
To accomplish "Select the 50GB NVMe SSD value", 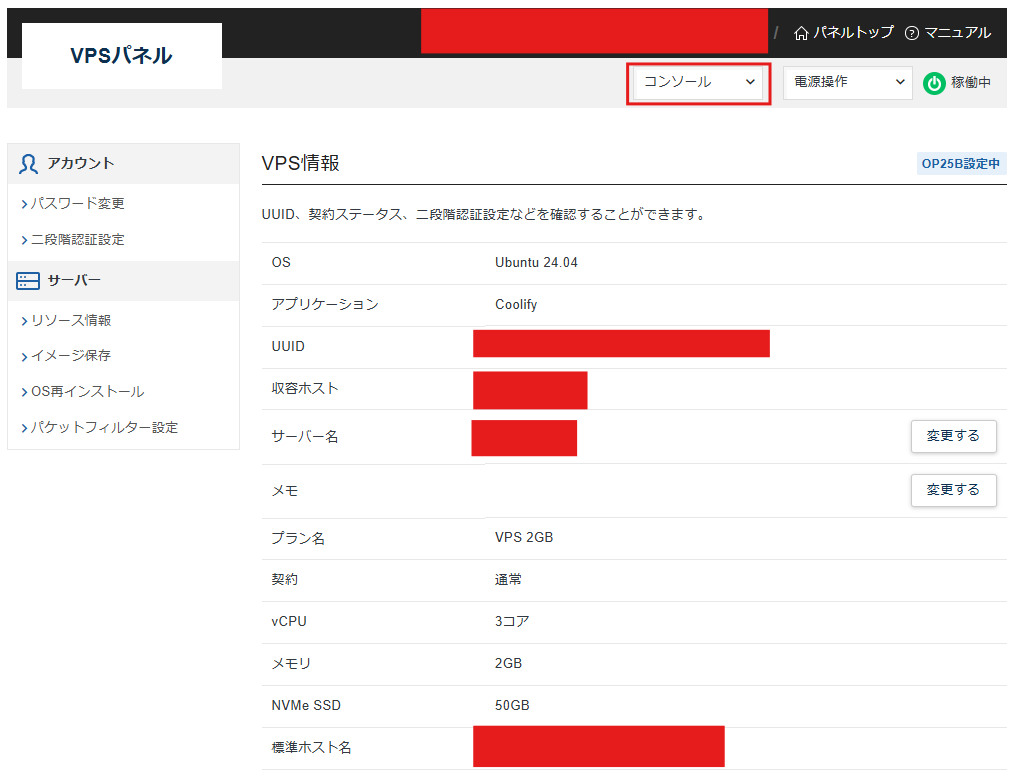I will 512,705.
